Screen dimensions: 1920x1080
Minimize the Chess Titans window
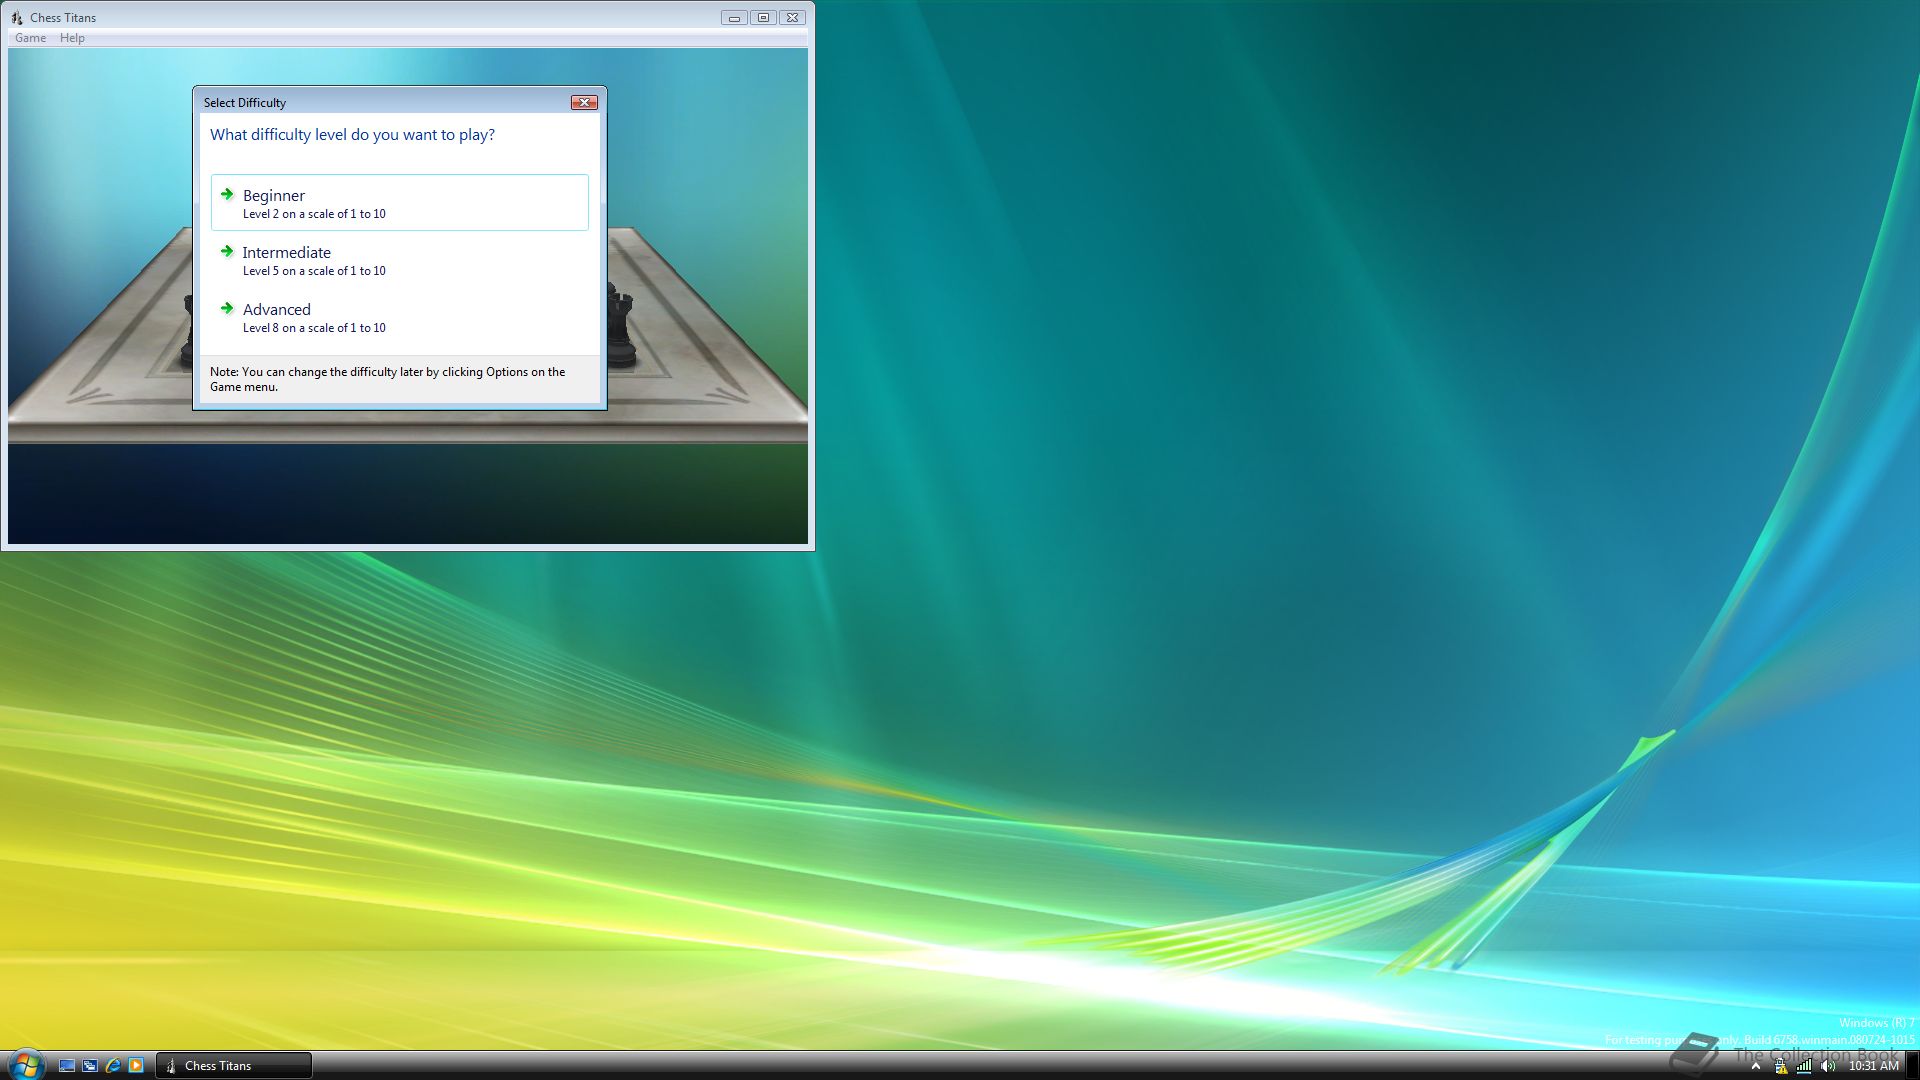click(x=734, y=17)
